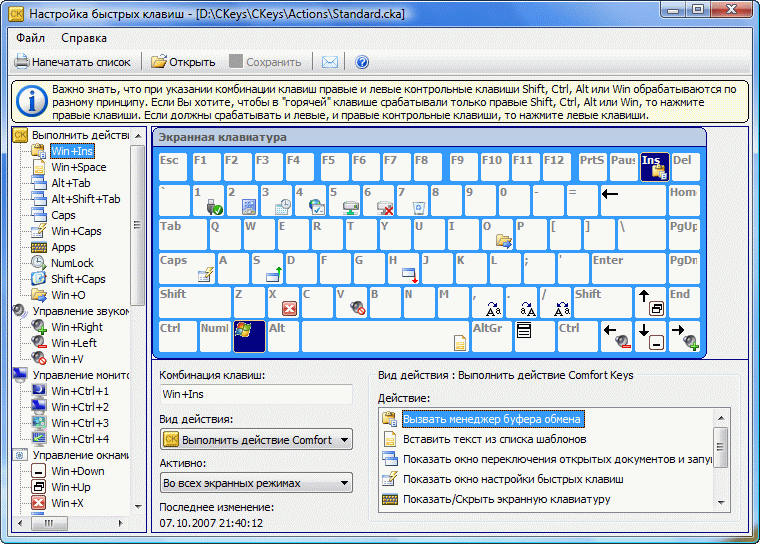
Task: Collapse the Управление монитором tree group
Action: click(80, 375)
